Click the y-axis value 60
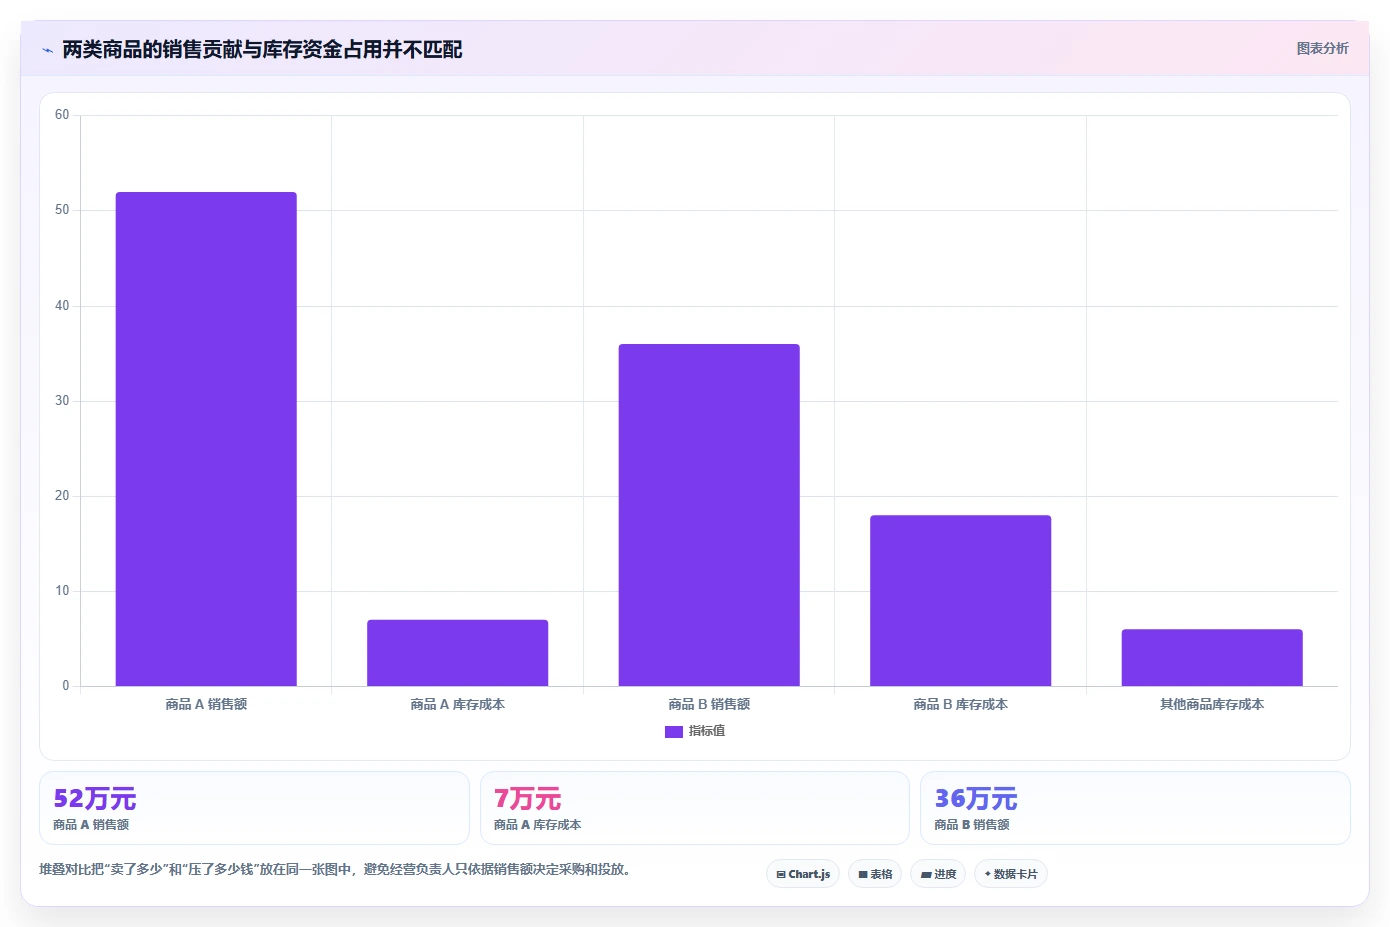 62,115
